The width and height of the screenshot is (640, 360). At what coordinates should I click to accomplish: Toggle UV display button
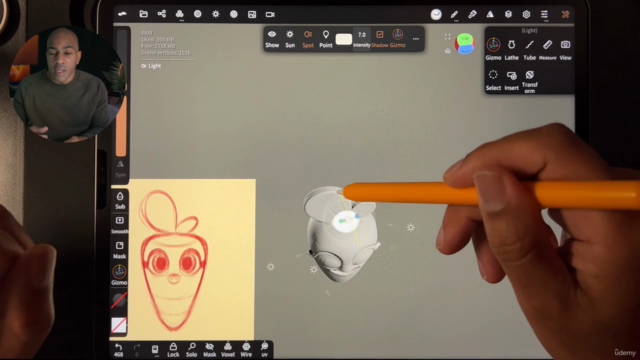[x=264, y=350]
